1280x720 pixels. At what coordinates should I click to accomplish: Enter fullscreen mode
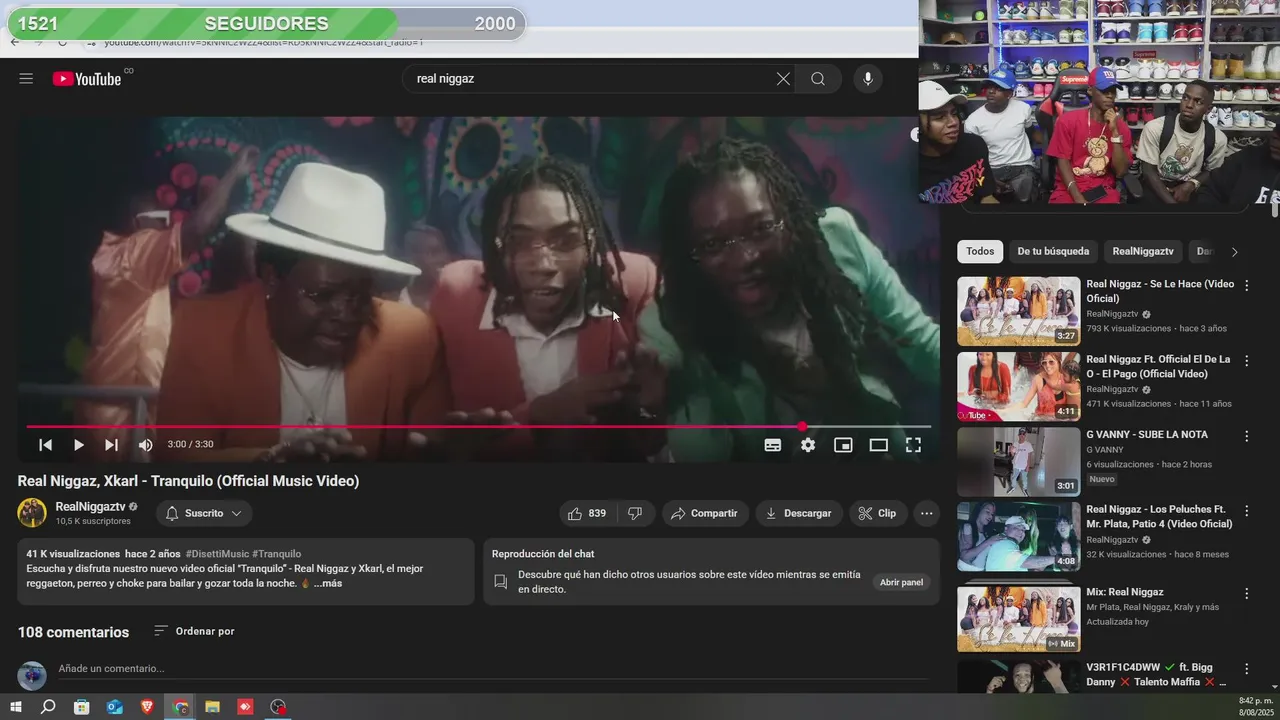pos(913,445)
